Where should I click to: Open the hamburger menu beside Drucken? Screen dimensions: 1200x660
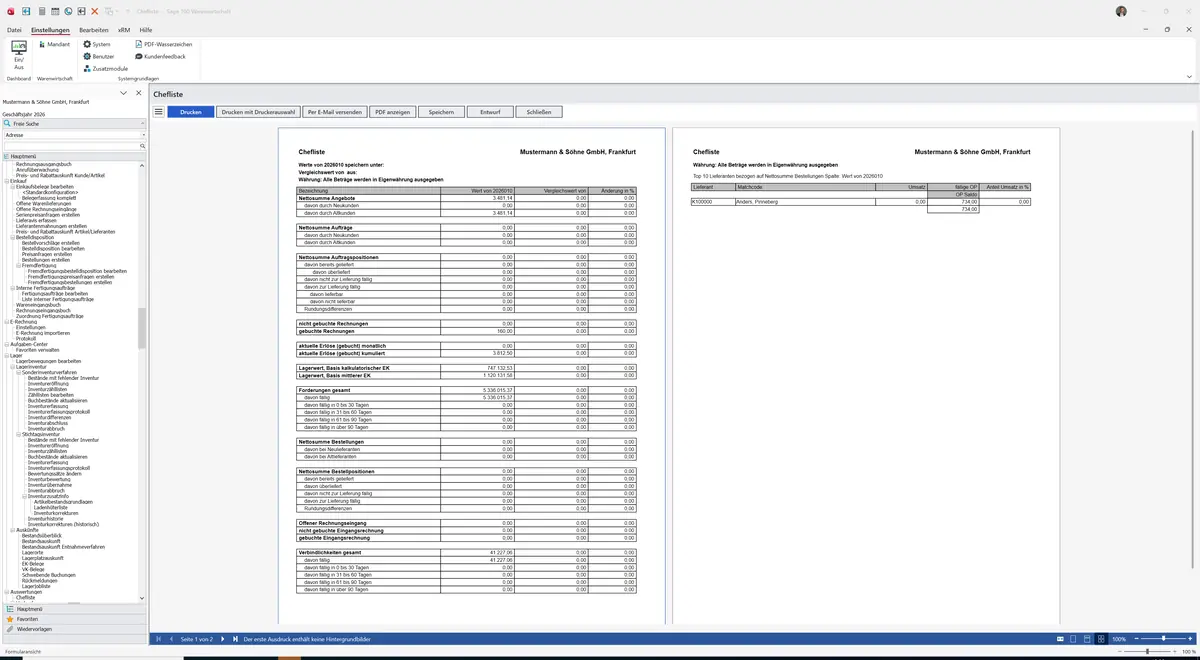click(158, 112)
